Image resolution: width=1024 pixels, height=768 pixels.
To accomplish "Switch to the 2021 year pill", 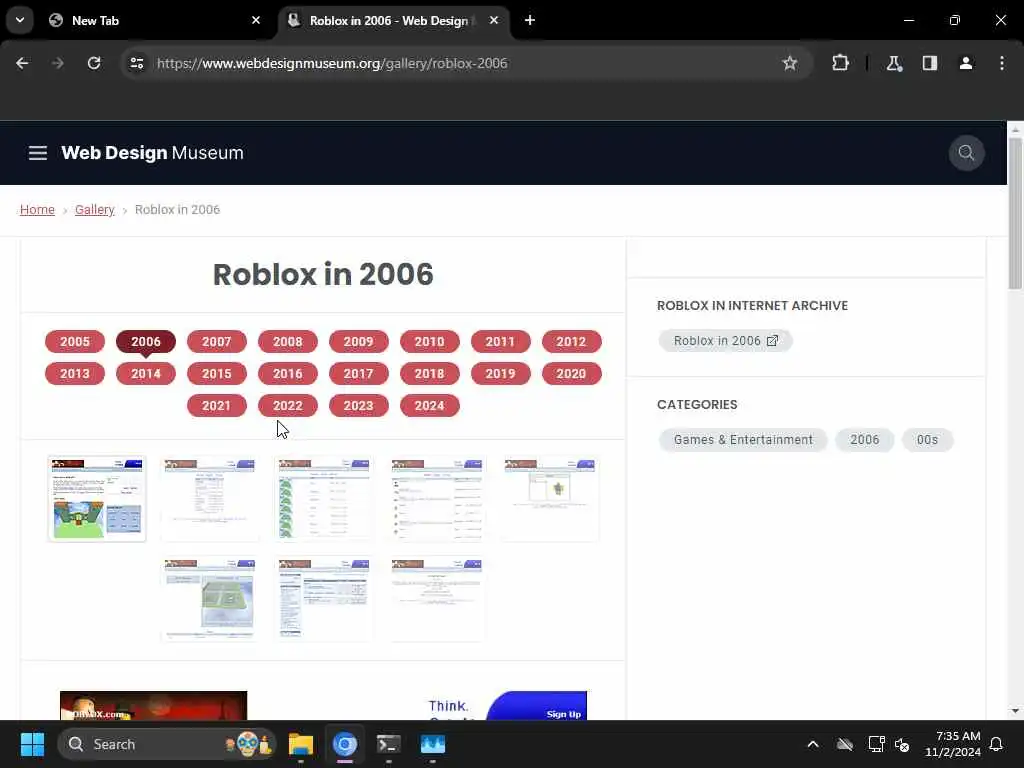I will click(x=217, y=406).
